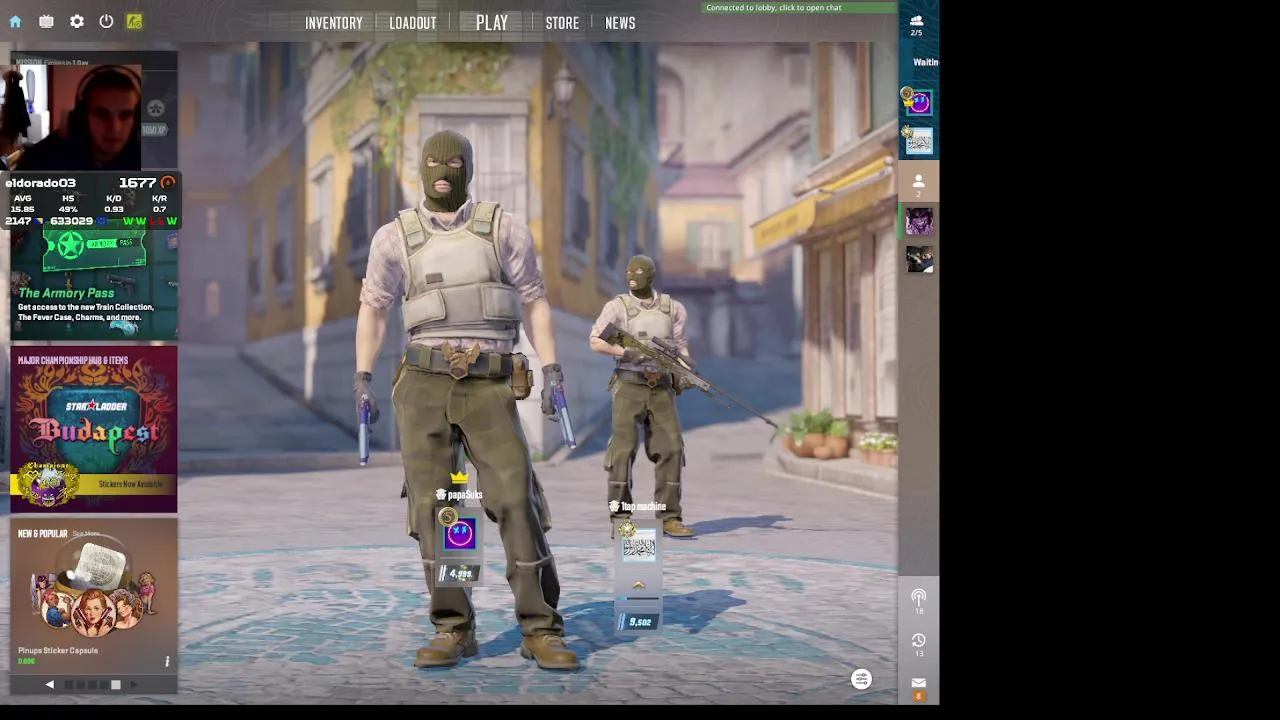
Task: Open the recent teammates clock icon
Action: click(x=918, y=641)
